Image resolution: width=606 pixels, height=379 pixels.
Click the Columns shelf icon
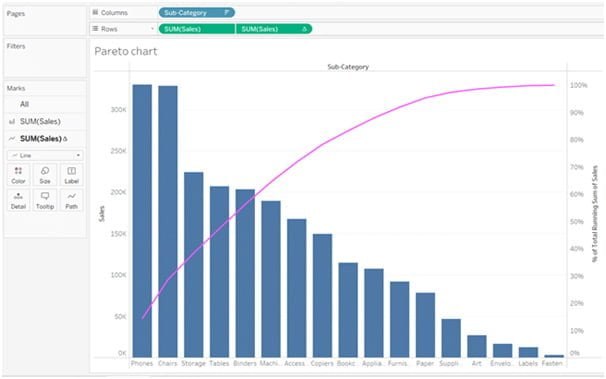pyautogui.click(x=95, y=12)
